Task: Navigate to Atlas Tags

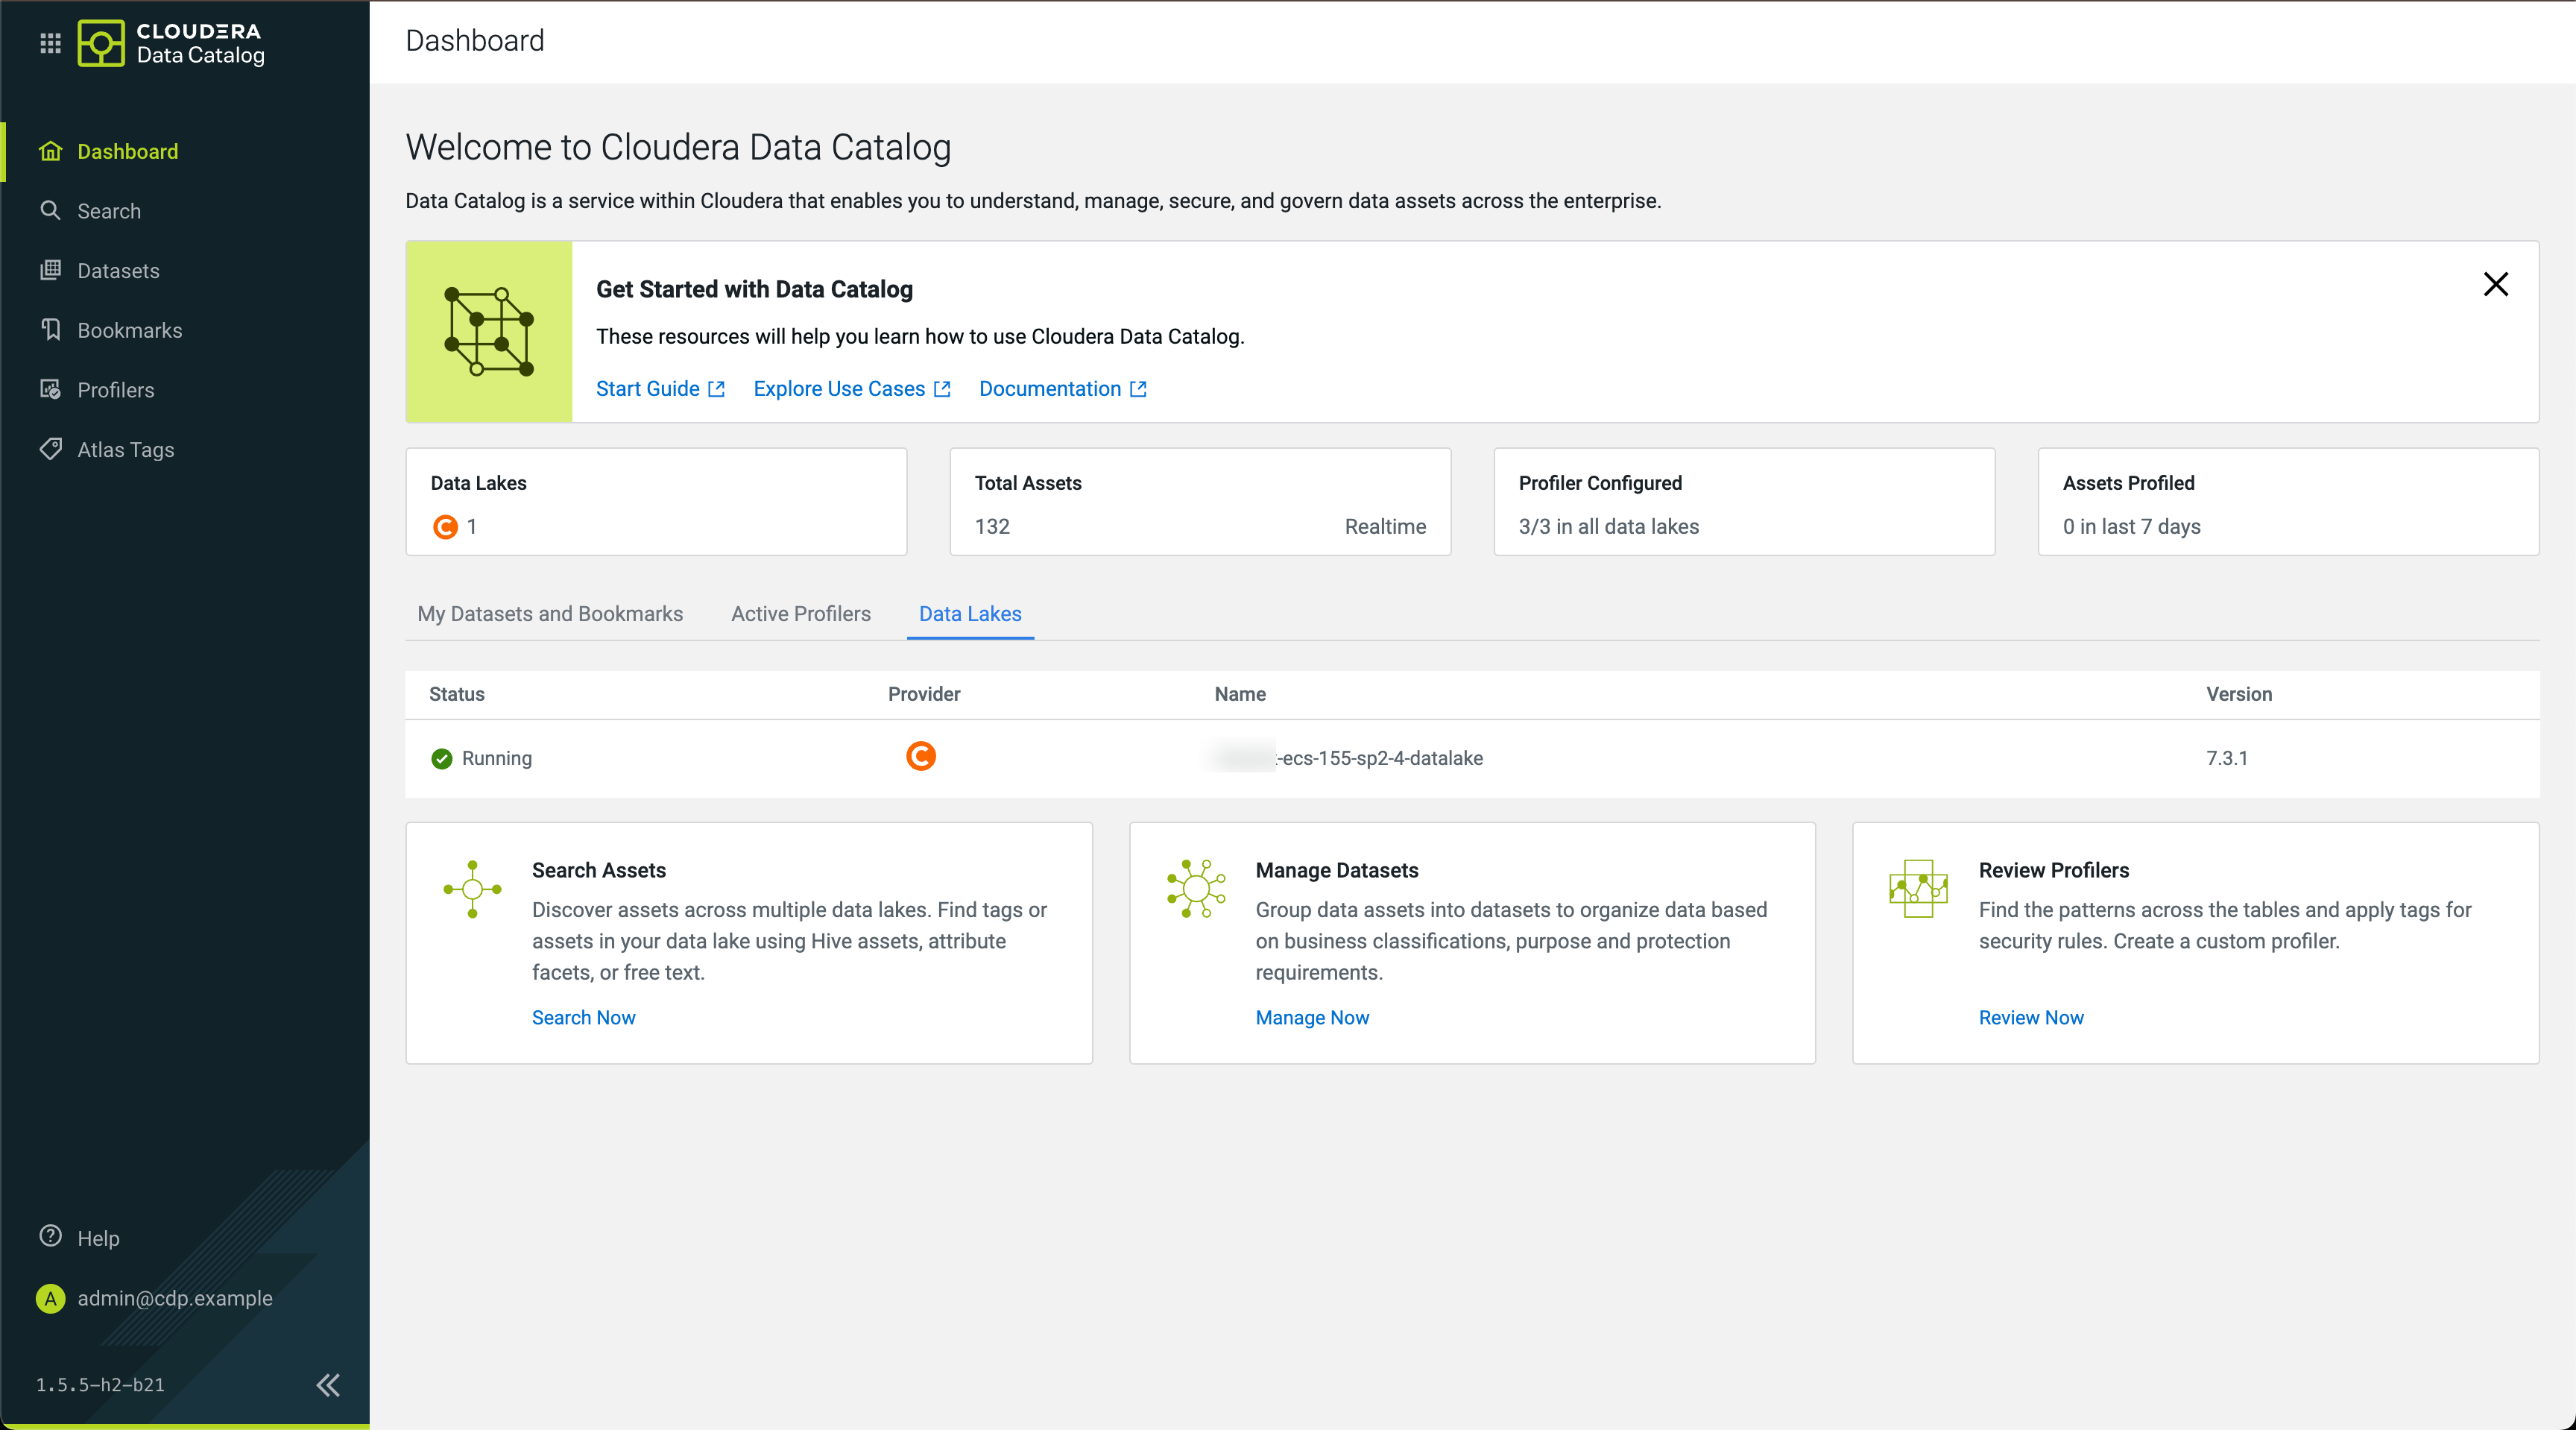Action: click(x=125, y=450)
